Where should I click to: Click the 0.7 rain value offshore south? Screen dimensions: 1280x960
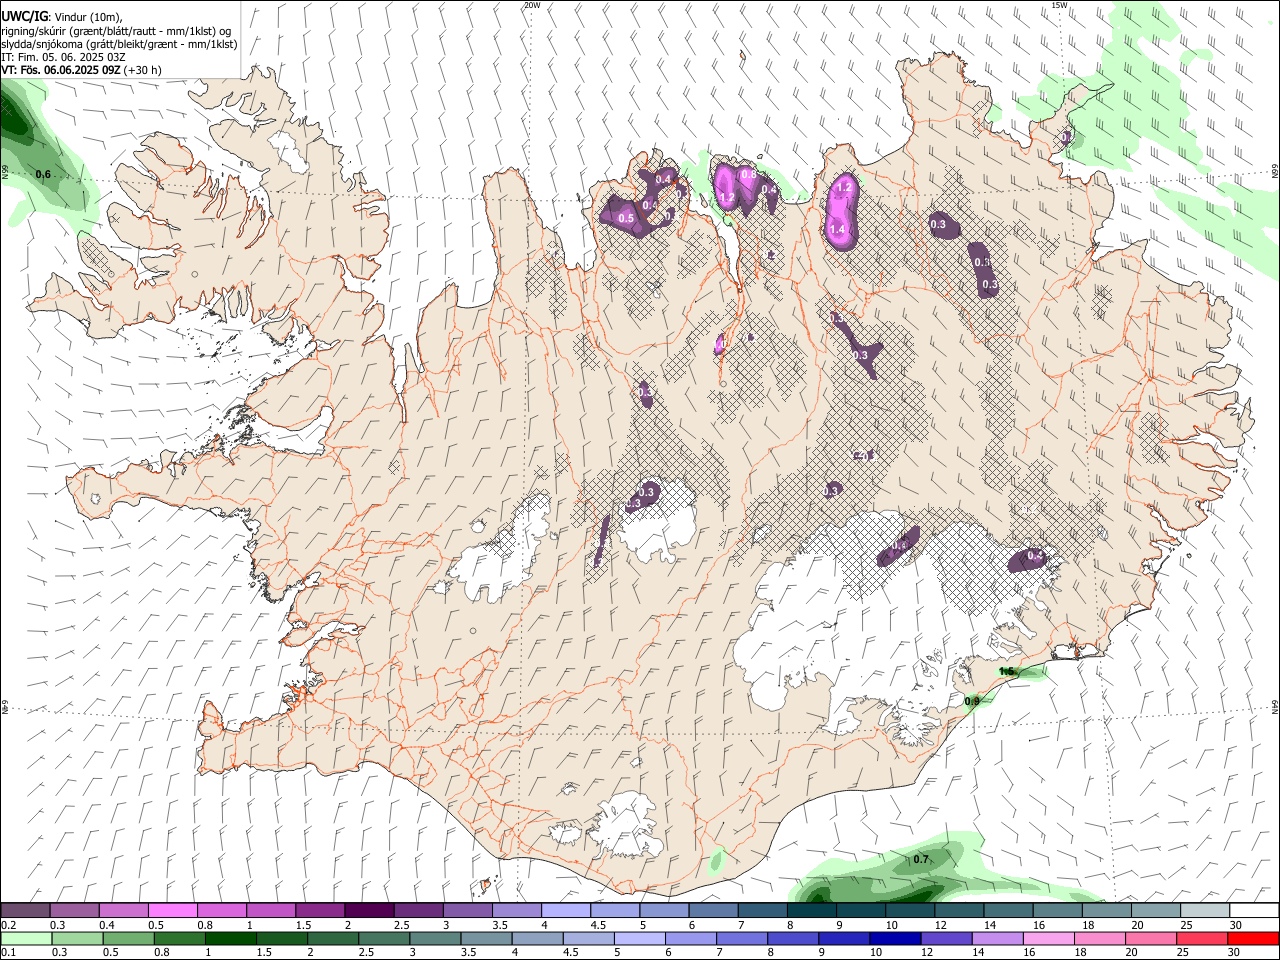[921, 859]
